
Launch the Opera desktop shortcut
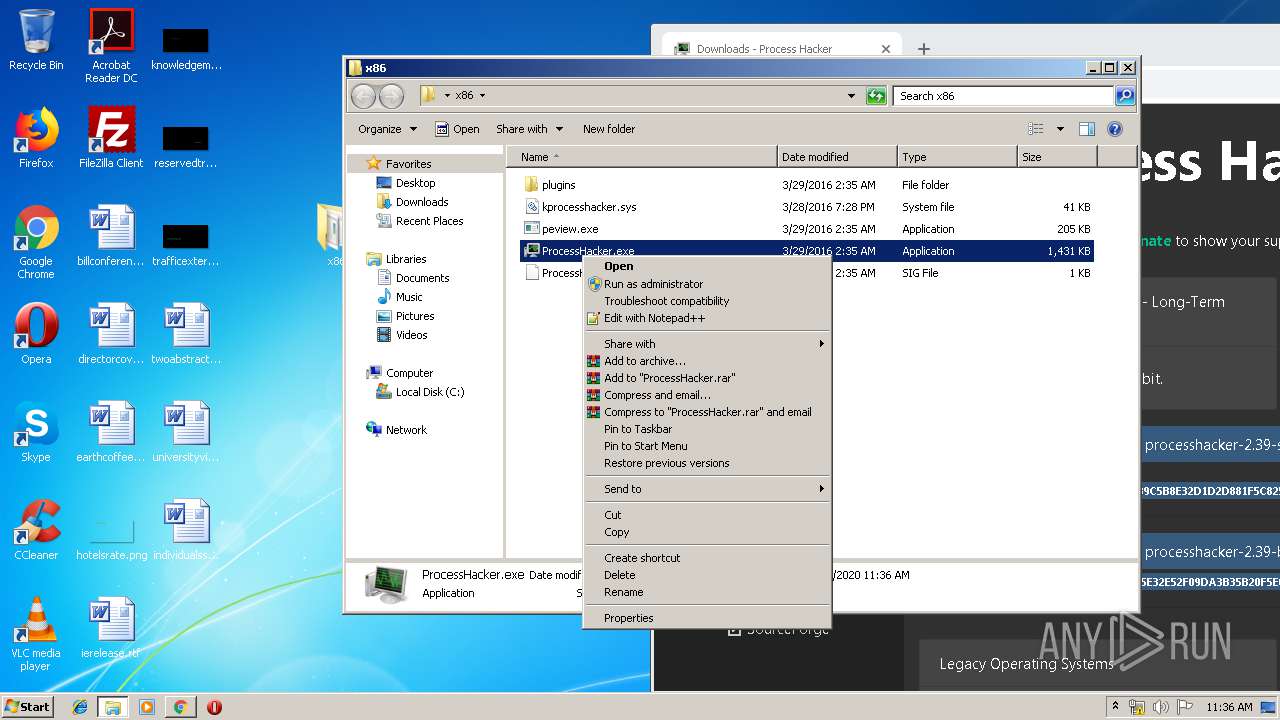pyautogui.click(x=36, y=334)
